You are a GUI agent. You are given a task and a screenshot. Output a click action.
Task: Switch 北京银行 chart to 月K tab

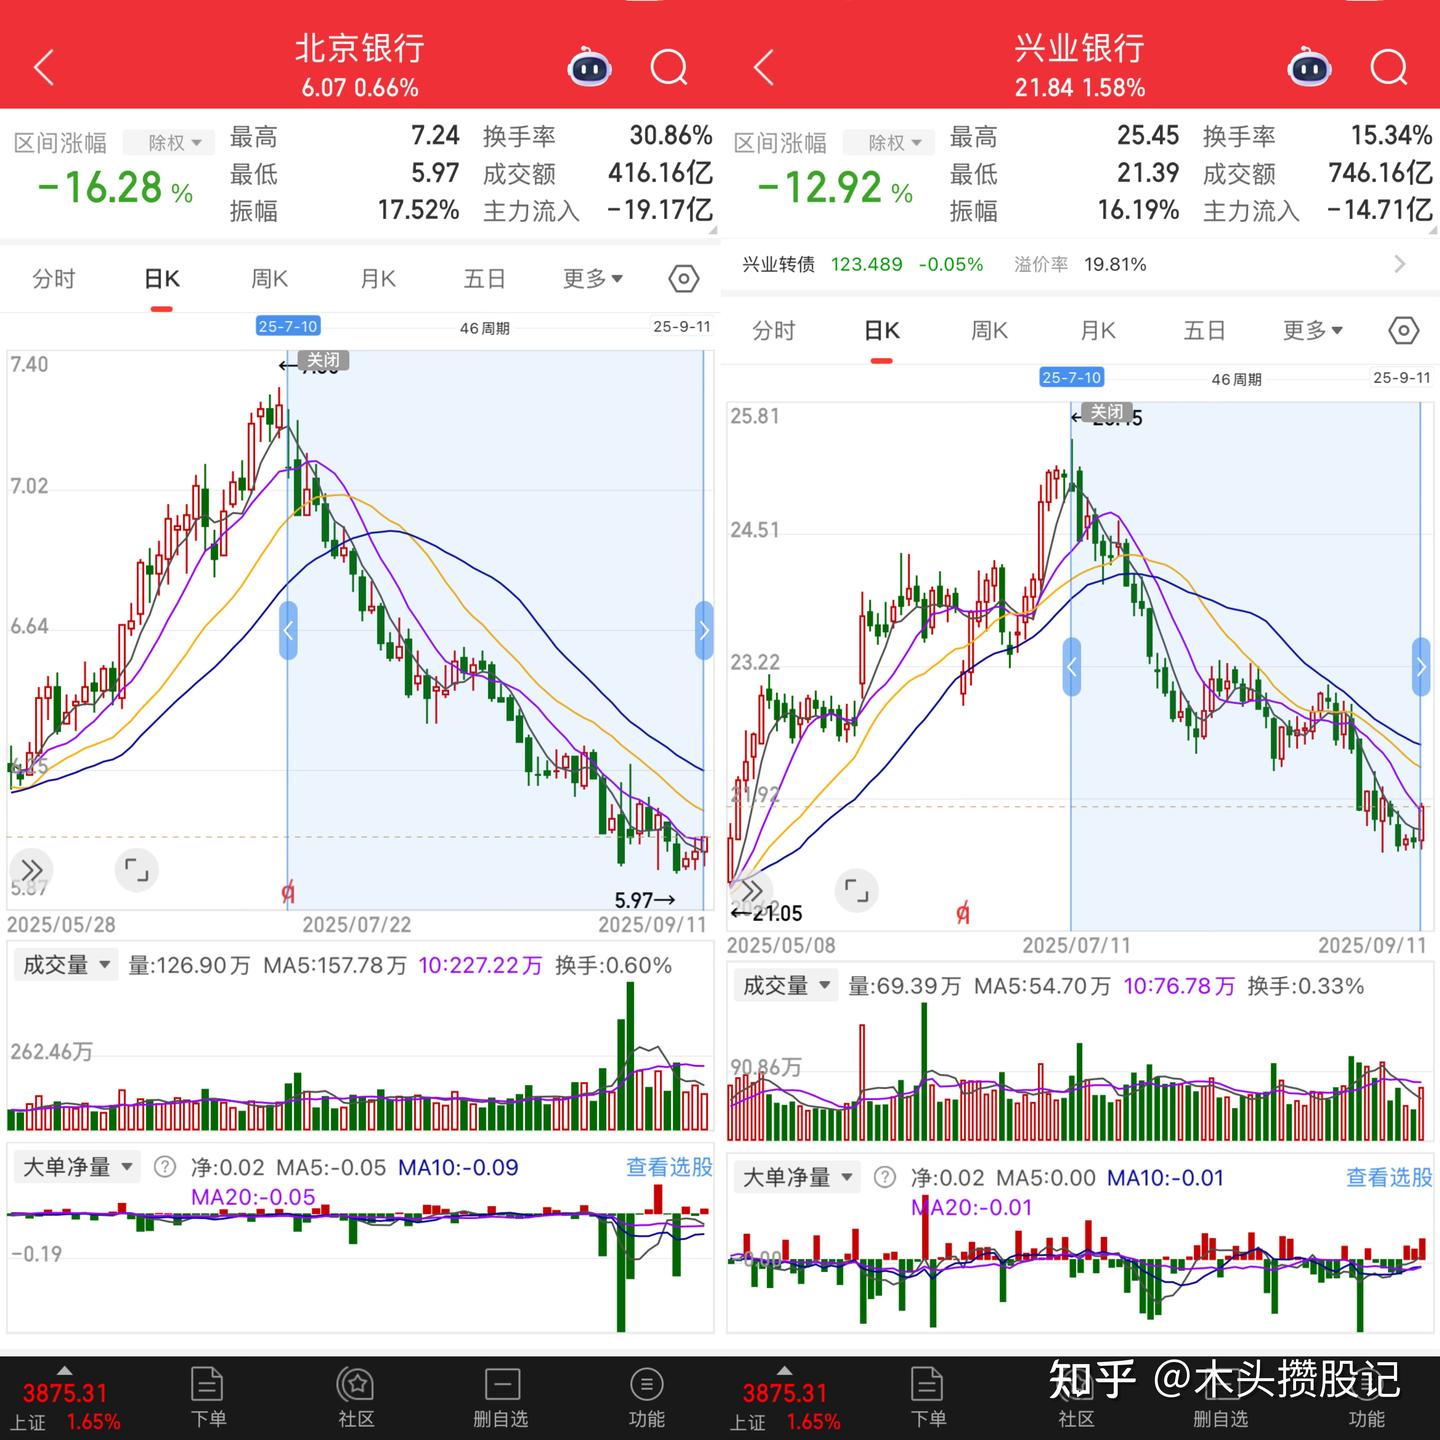click(x=377, y=278)
